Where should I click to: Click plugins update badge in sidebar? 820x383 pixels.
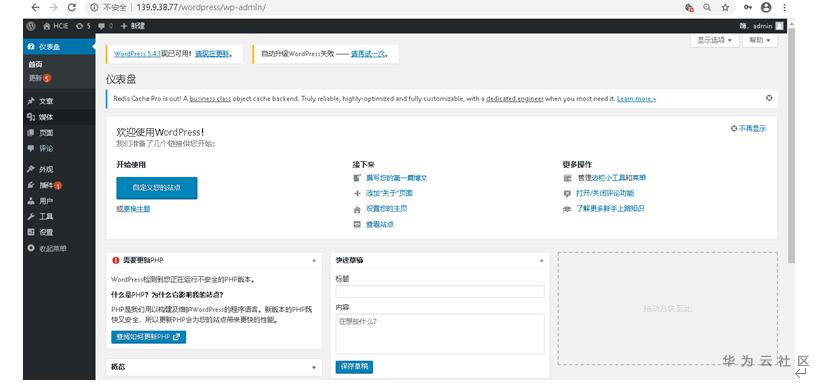pyautogui.click(x=58, y=185)
